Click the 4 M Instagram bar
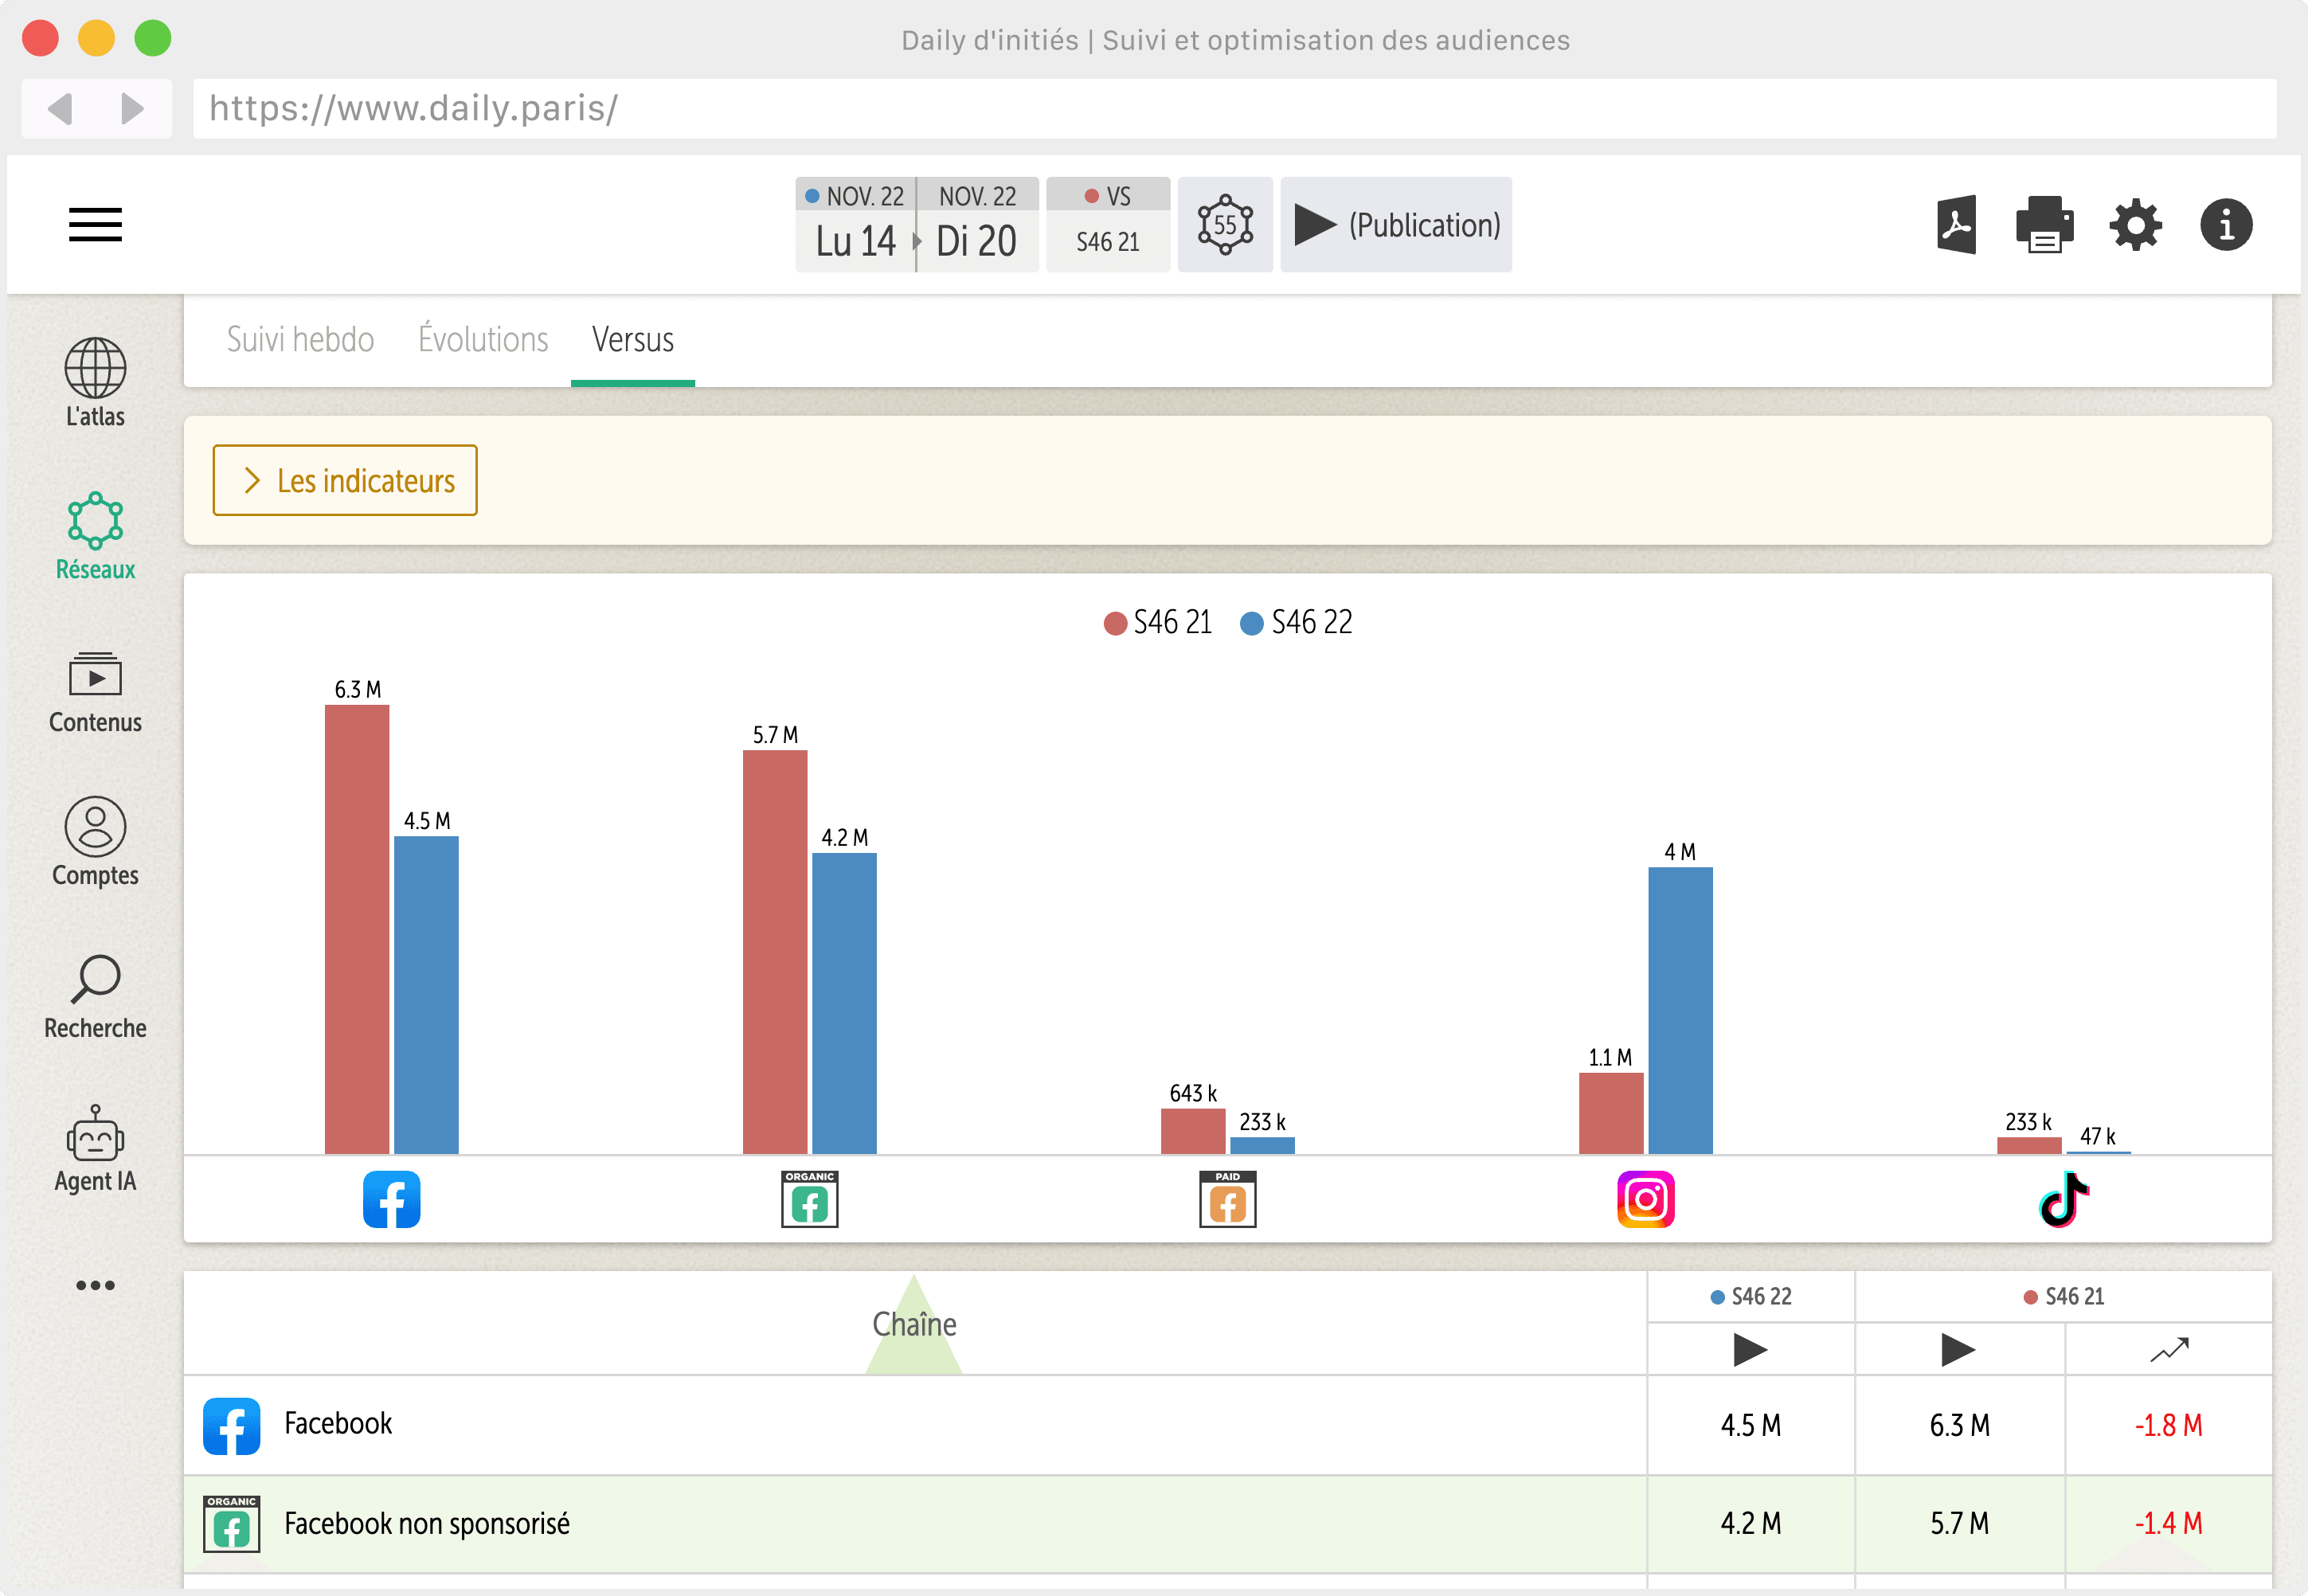Screen dimensions: 2308x1596 tap(1680, 1010)
